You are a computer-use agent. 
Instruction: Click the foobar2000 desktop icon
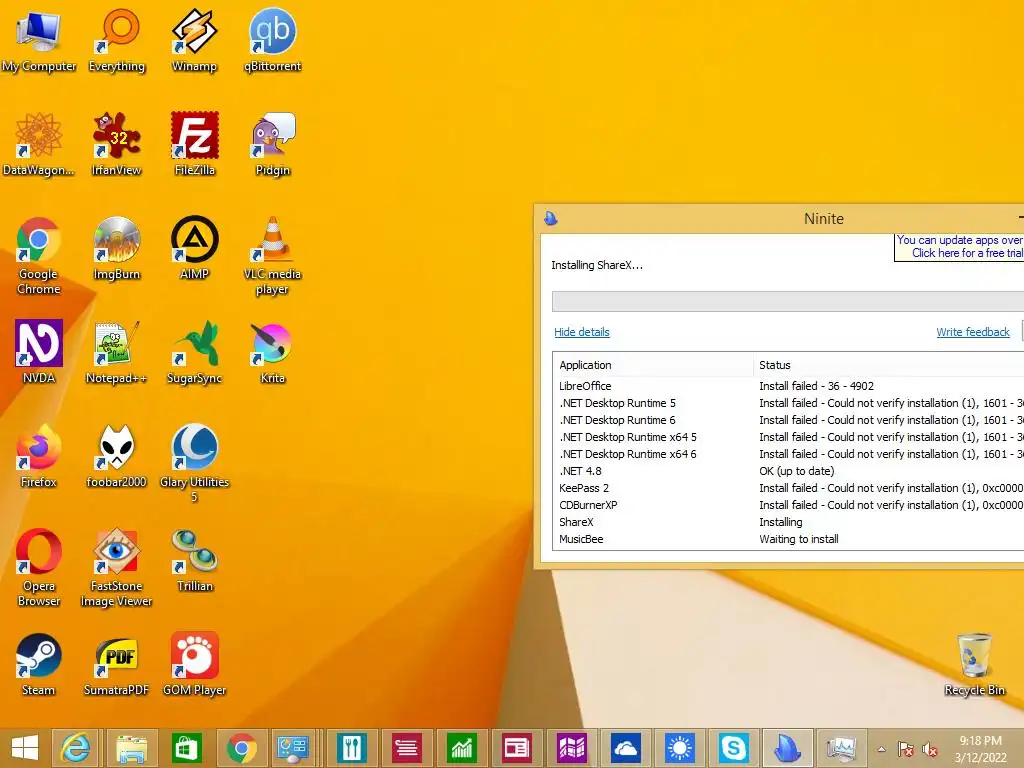click(x=117, y=456)
